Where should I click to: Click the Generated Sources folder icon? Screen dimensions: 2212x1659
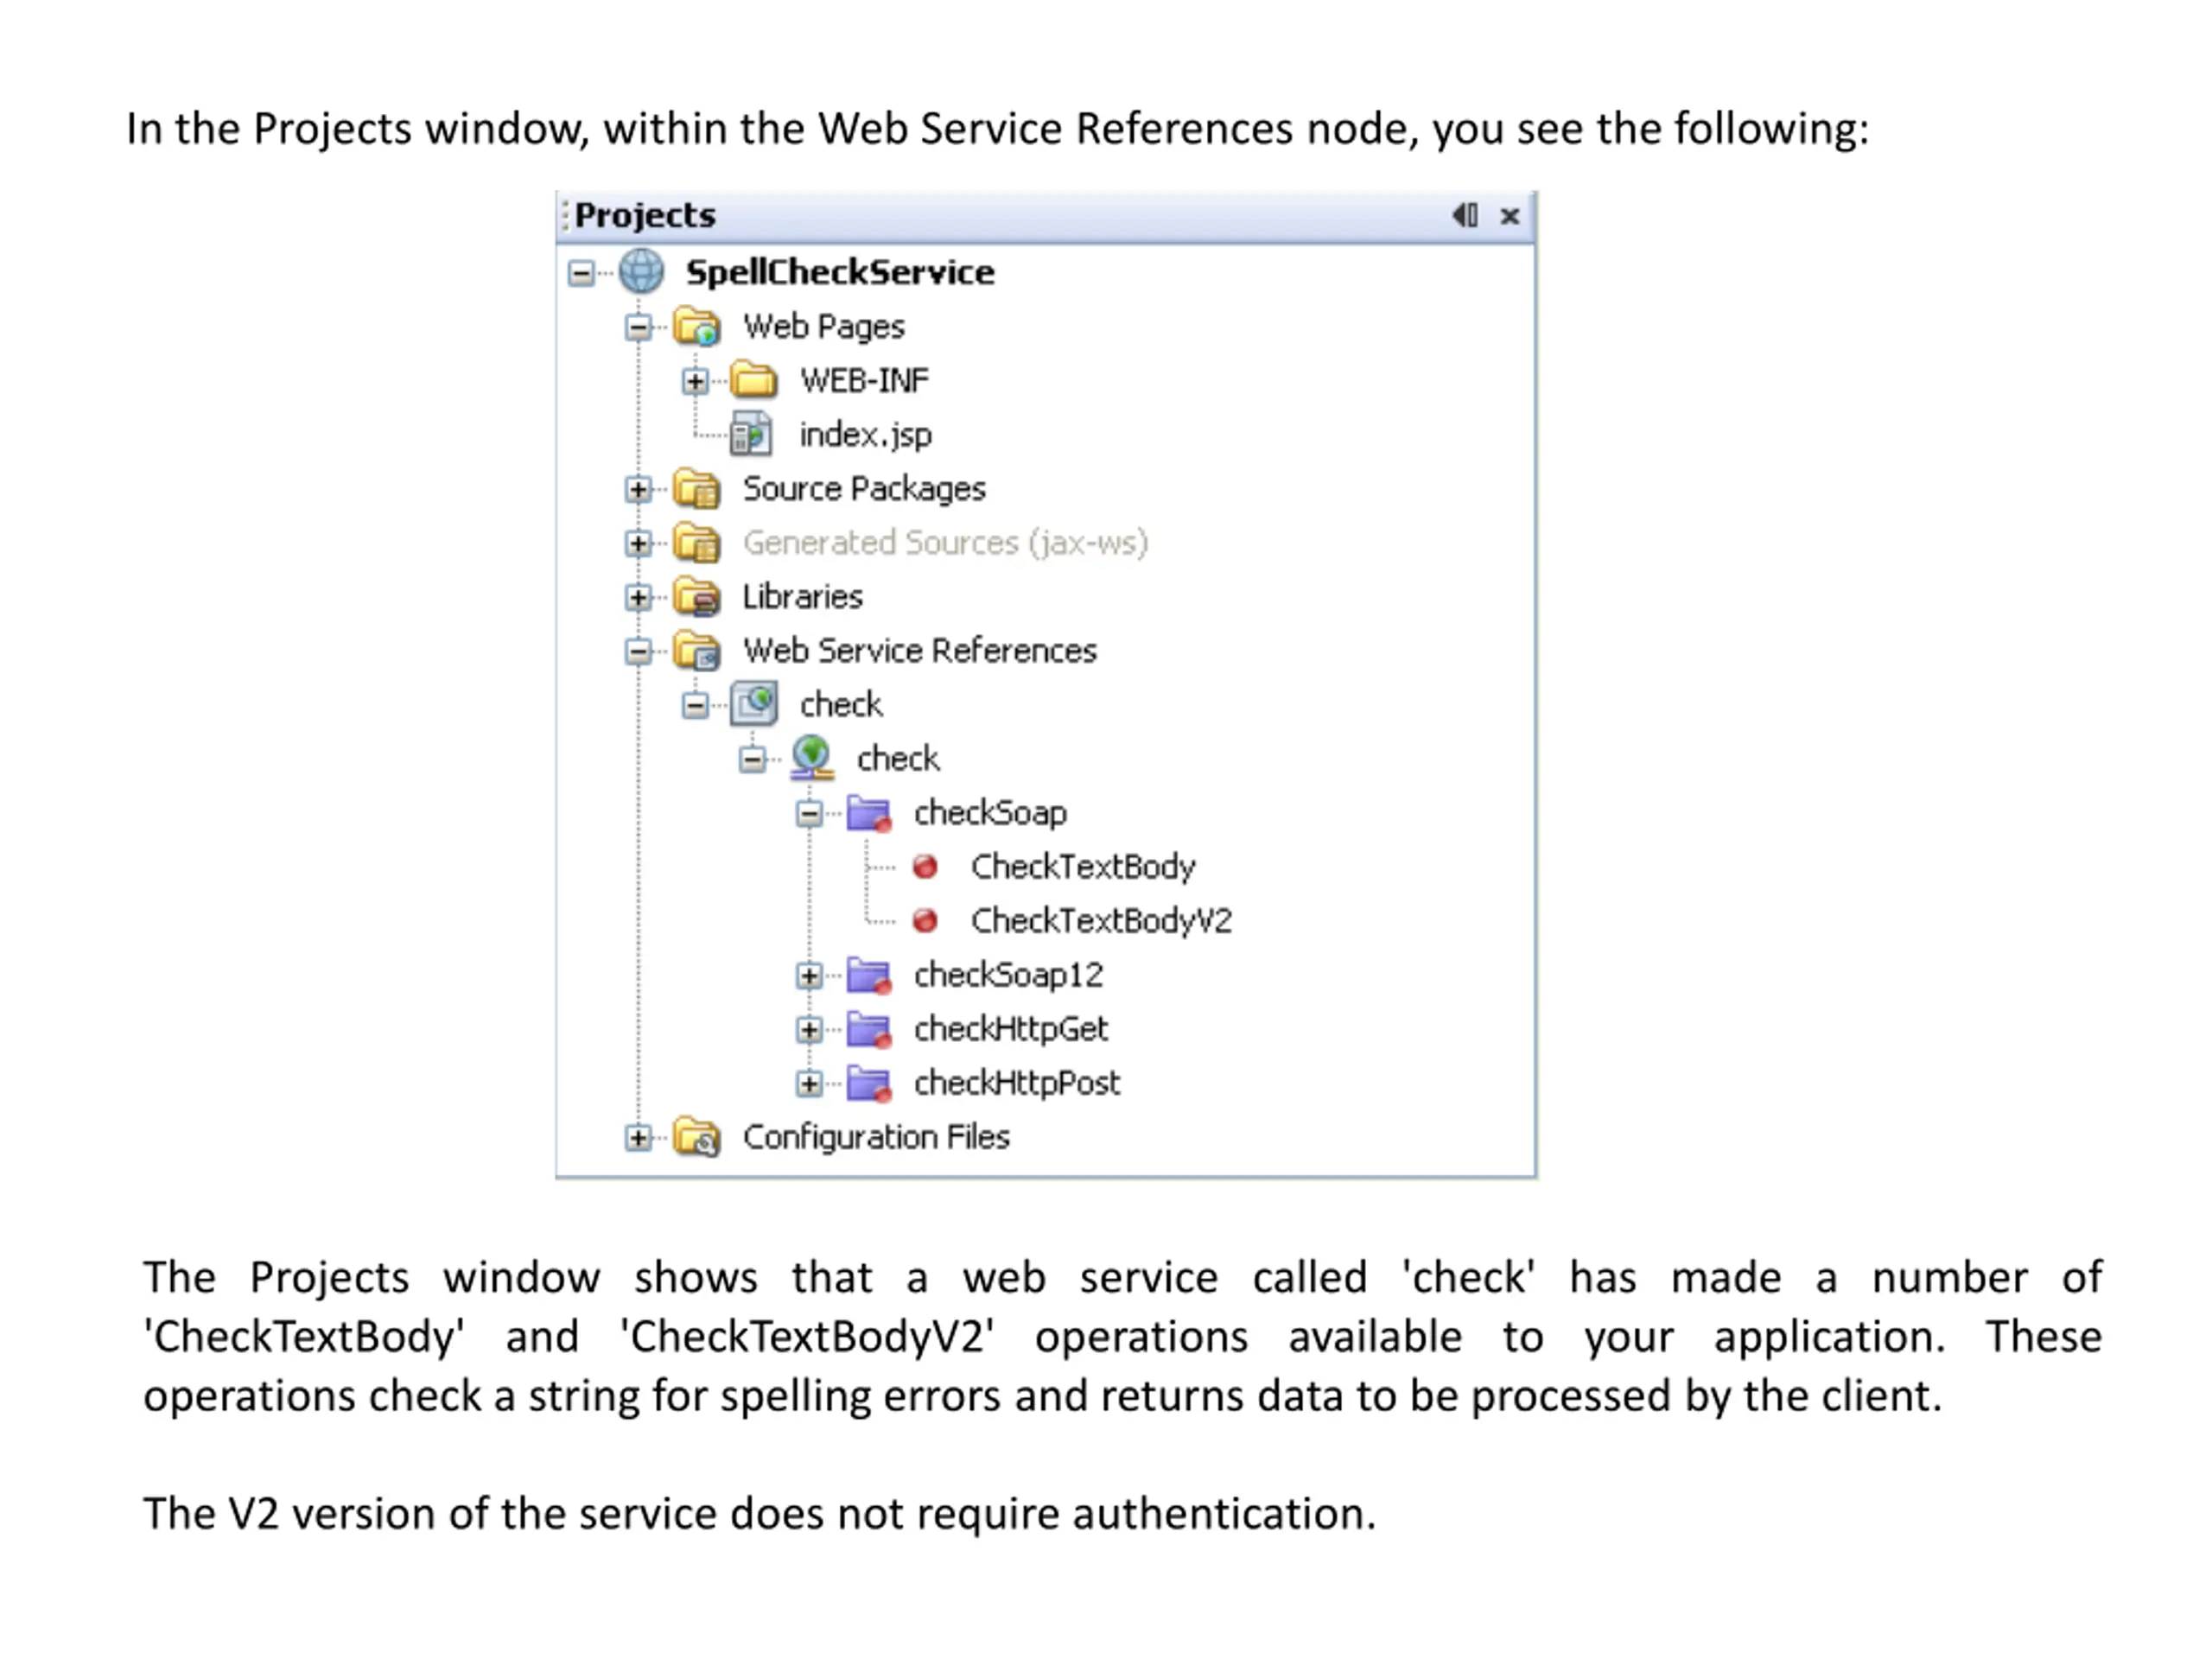tap(696, 543)
